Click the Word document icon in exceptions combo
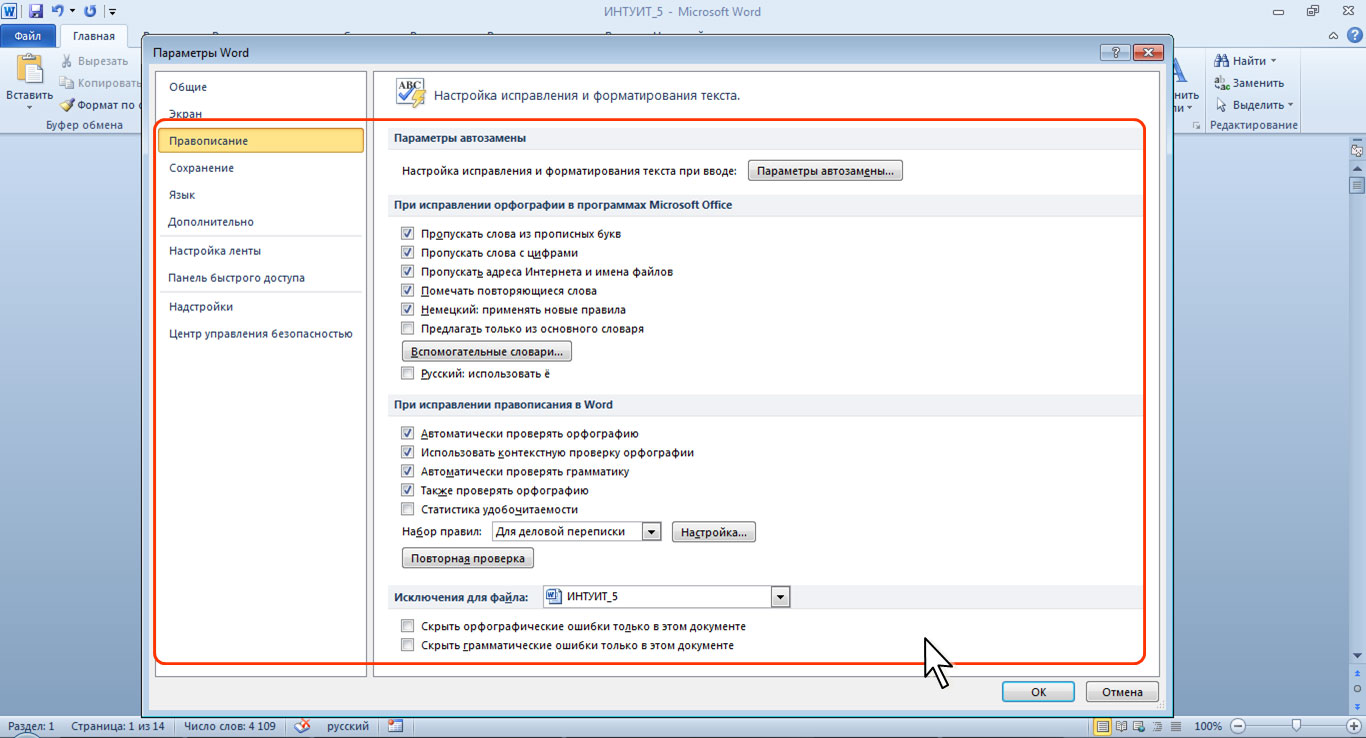The height and width of the screenshot is (738, 1366). click(553, 597)
